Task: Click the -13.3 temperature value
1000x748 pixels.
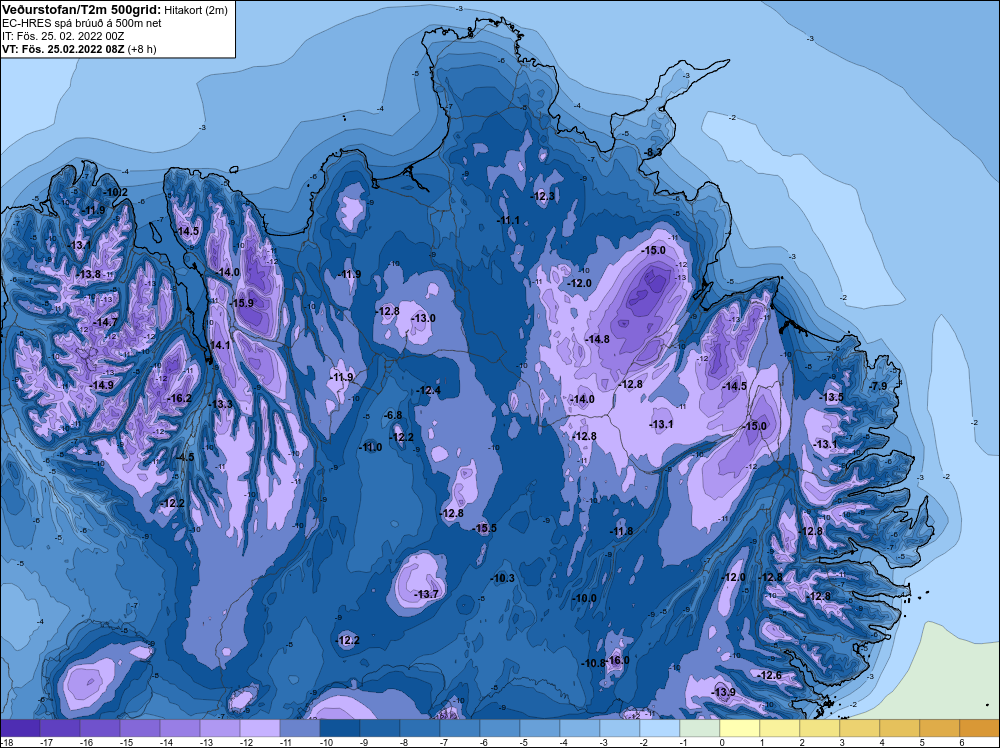Action: click(221, 404)
